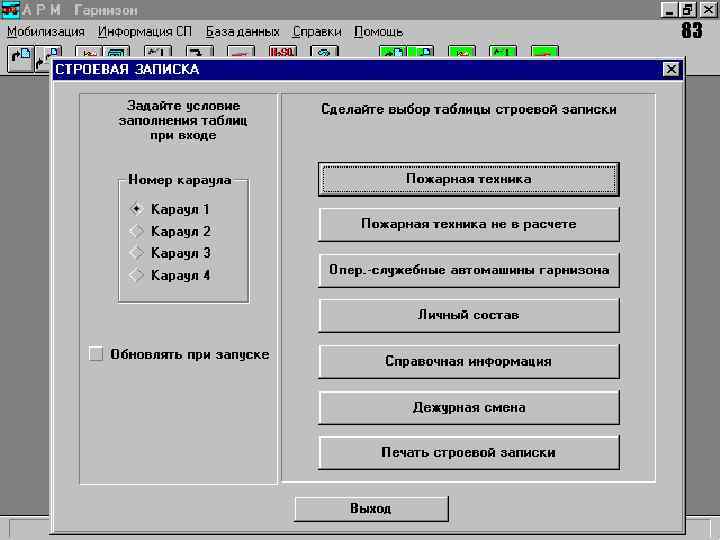720x540 pixels.
Task: Click the H2SO4 chemical toolbar icon
Action: [283, 52]
